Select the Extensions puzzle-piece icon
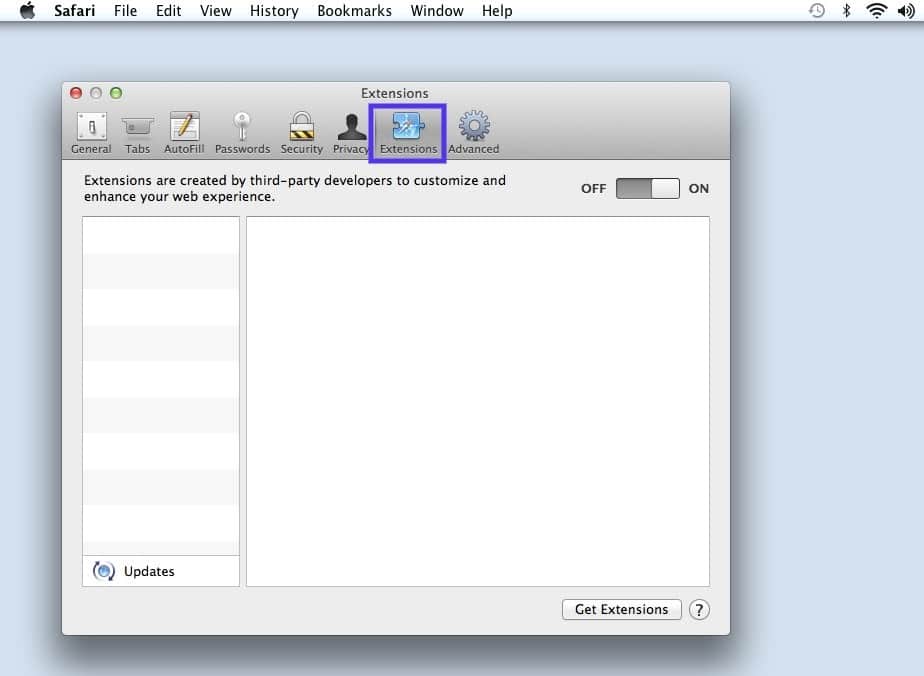Viewport: 924px width, 676px height. (x=407, y=128)
